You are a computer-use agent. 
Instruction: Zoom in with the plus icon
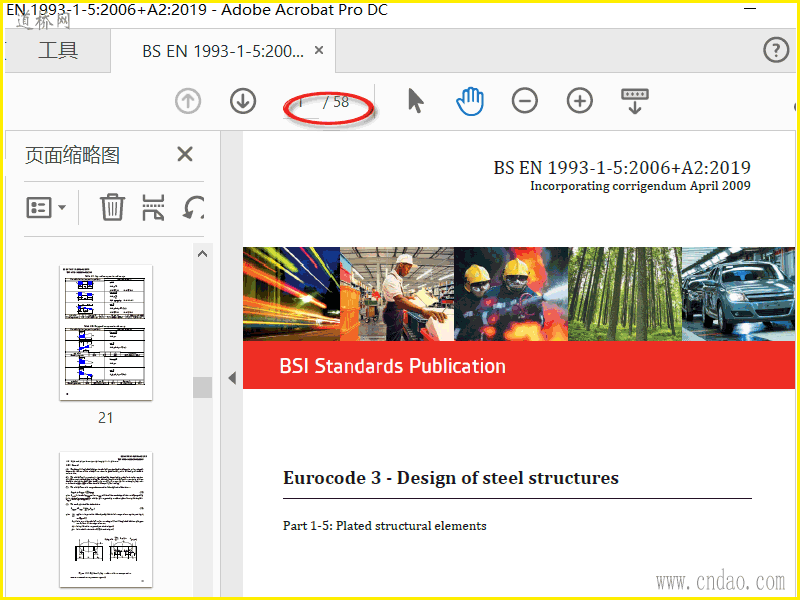click(x=580, y=101)
